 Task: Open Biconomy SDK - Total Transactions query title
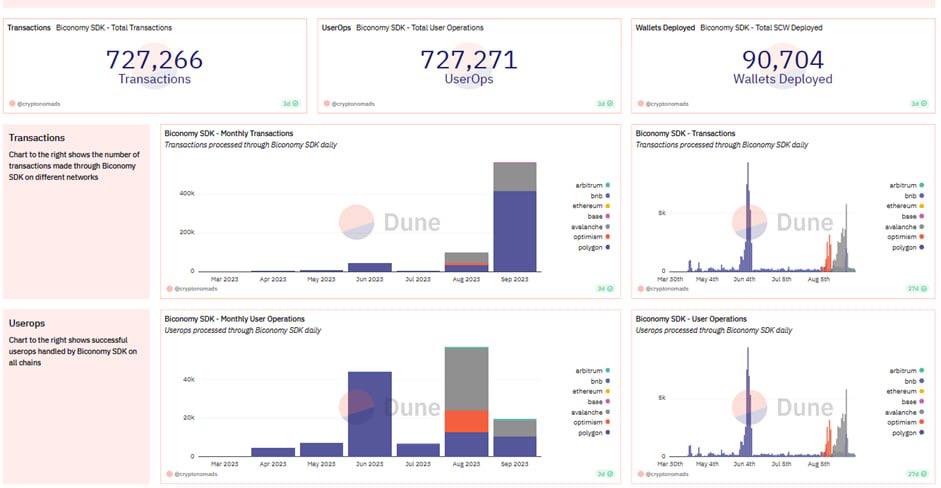point(114,28)
